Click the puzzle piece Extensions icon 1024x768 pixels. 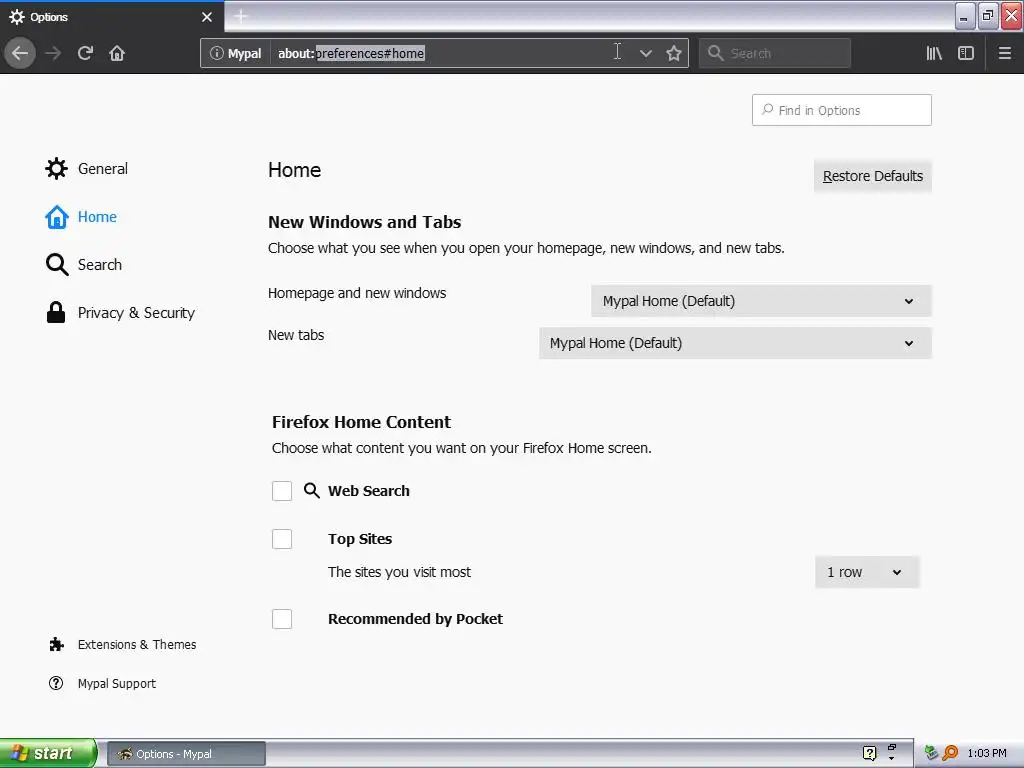(56, 645)
